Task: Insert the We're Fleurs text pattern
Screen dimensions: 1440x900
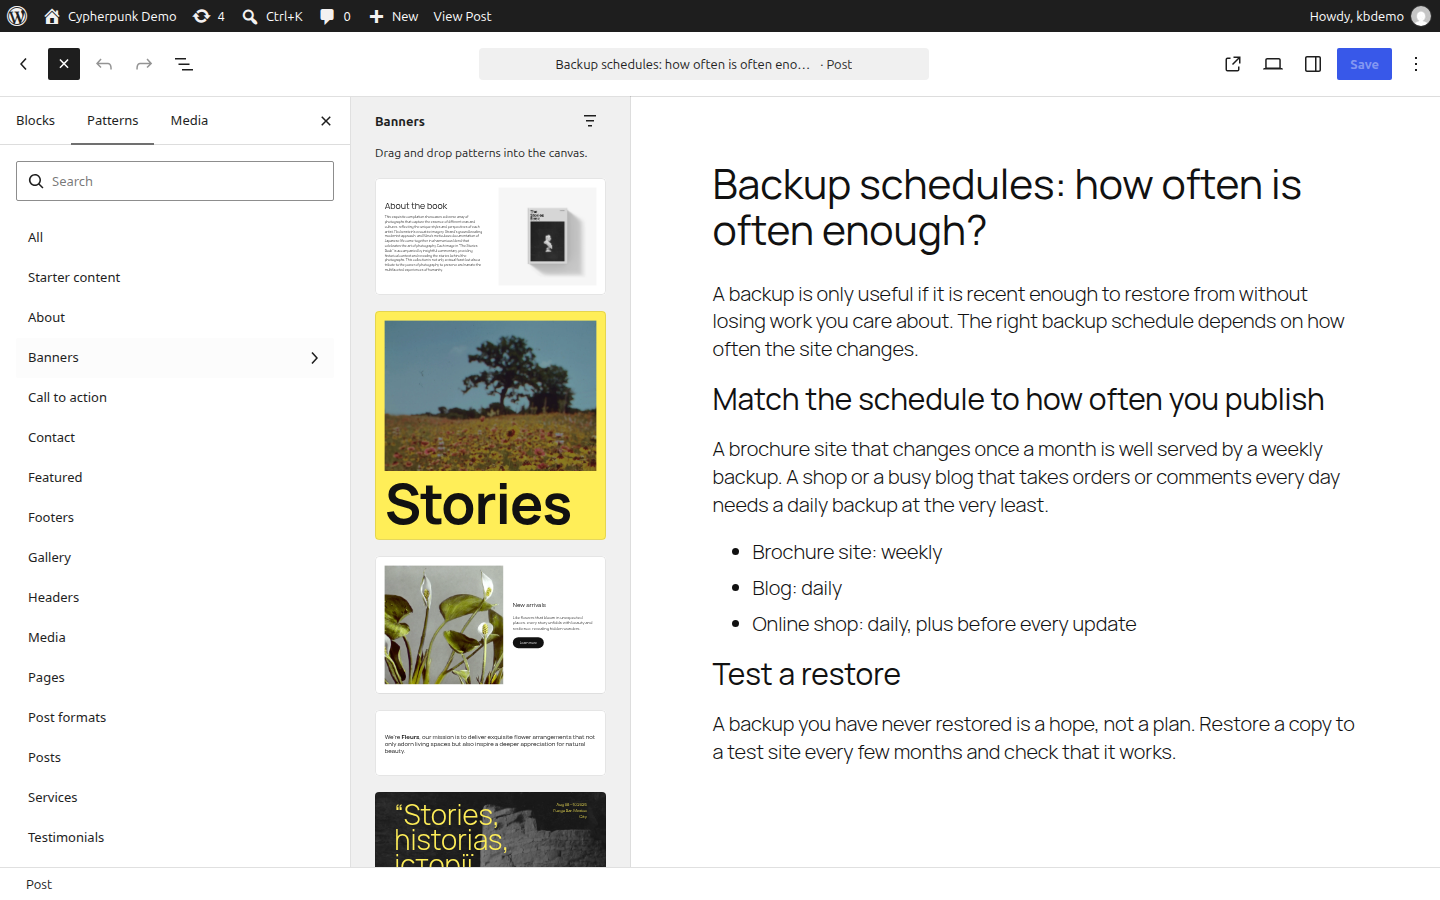Action: click(490, 743)
